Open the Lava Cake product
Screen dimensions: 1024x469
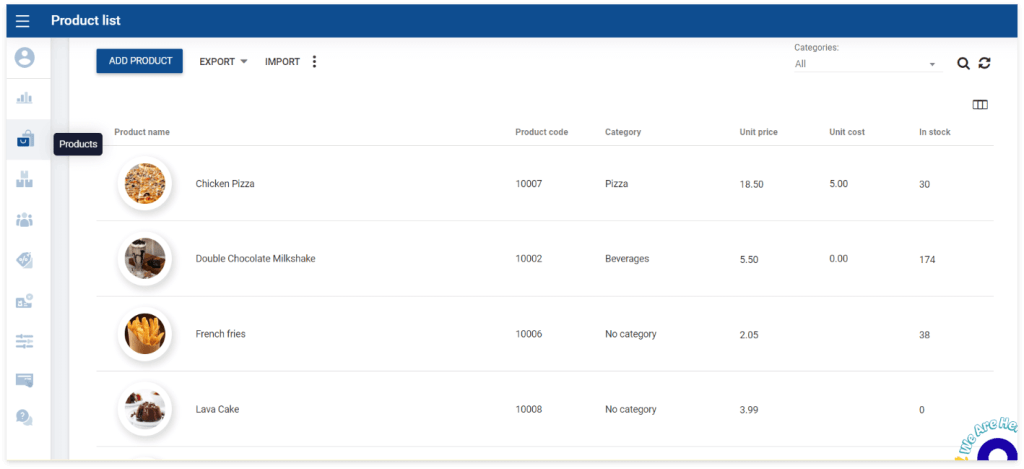(x=217, y=410)
